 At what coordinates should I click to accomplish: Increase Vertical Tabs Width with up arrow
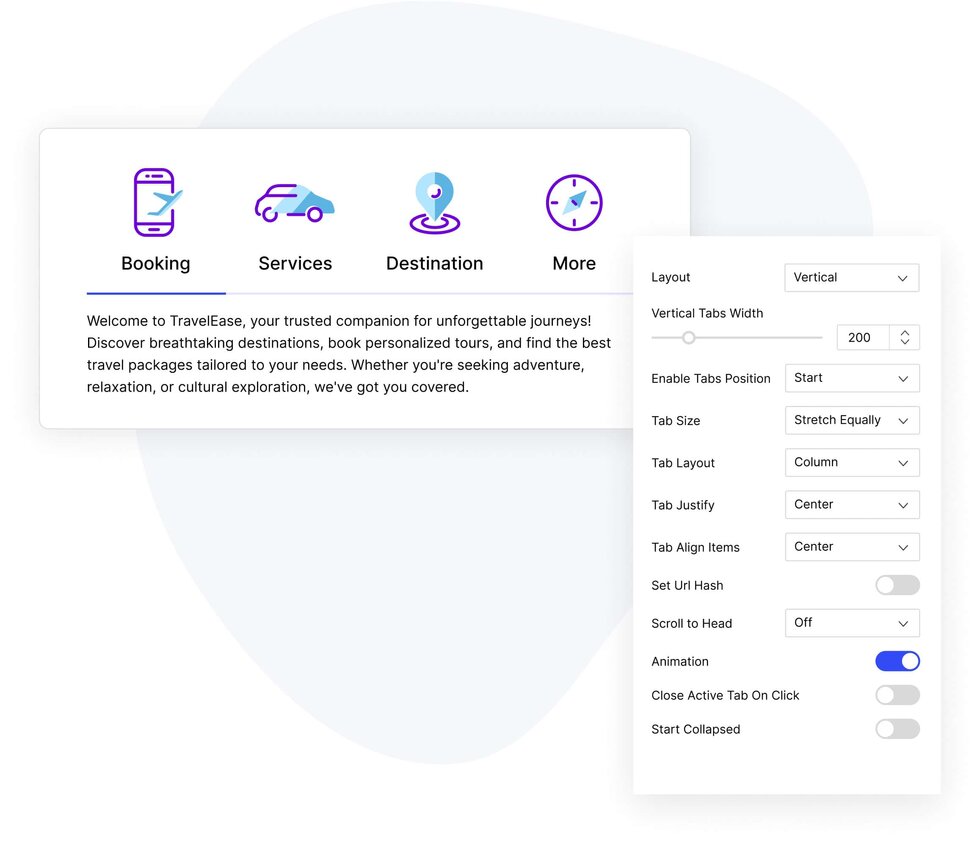click(x=905, y=332)
